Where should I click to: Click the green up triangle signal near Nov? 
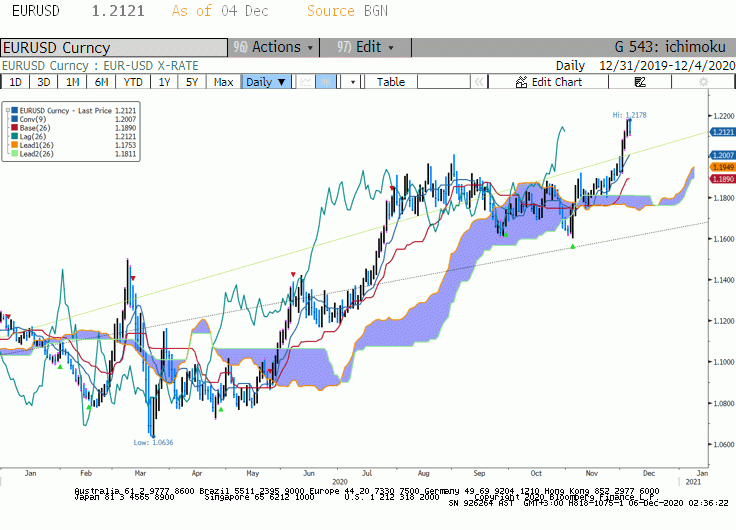[573, 246]
